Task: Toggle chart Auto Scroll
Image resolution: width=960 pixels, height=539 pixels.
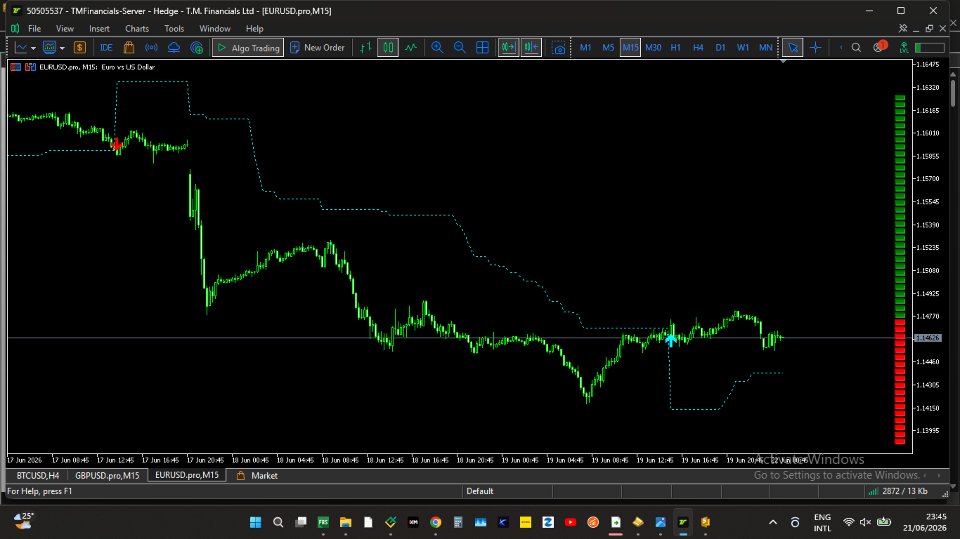Action: click(x=508, y=47)
